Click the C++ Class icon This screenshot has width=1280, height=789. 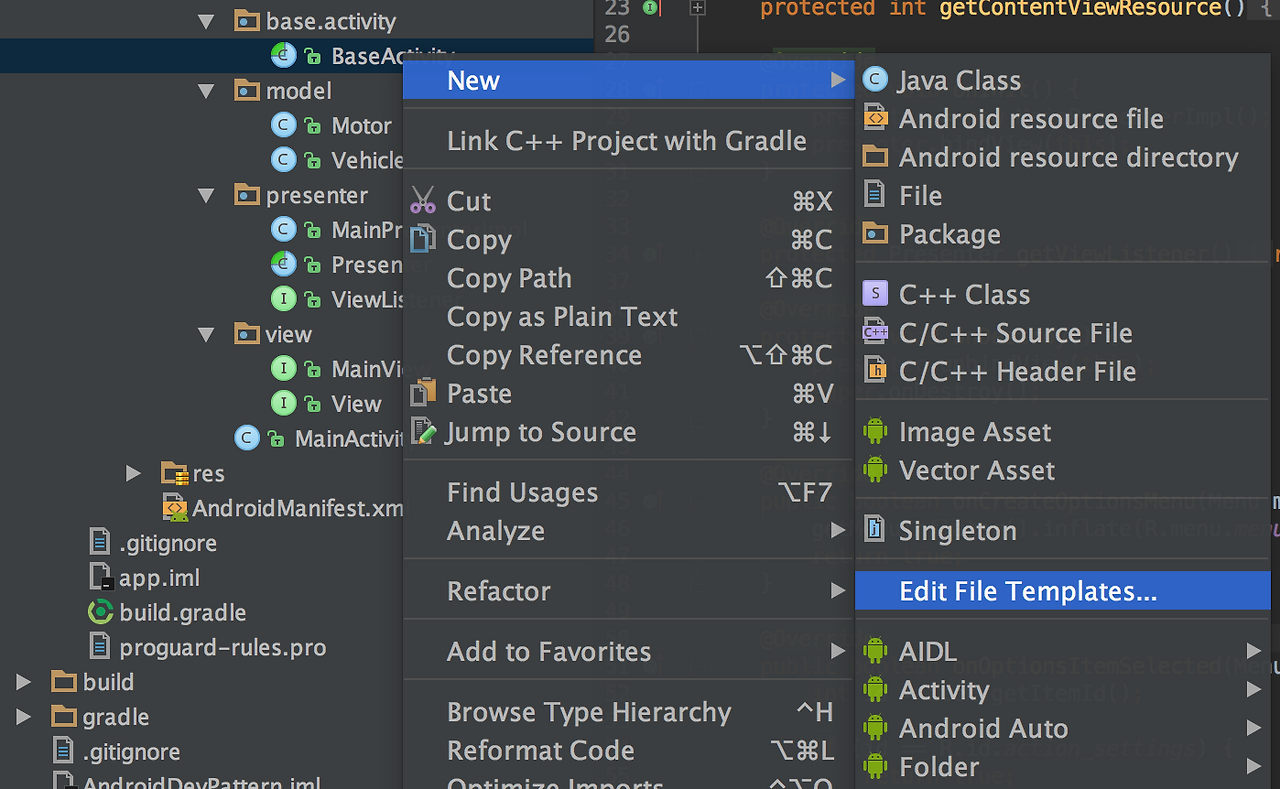pos(875,294)
